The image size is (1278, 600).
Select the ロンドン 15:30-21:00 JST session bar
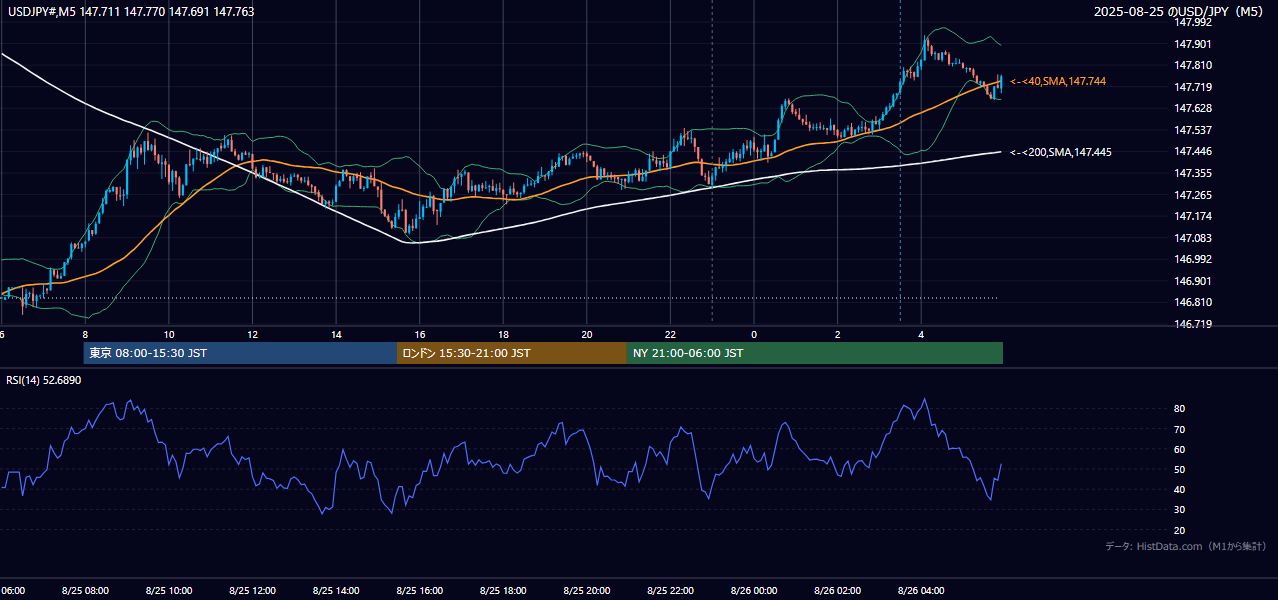512,353
